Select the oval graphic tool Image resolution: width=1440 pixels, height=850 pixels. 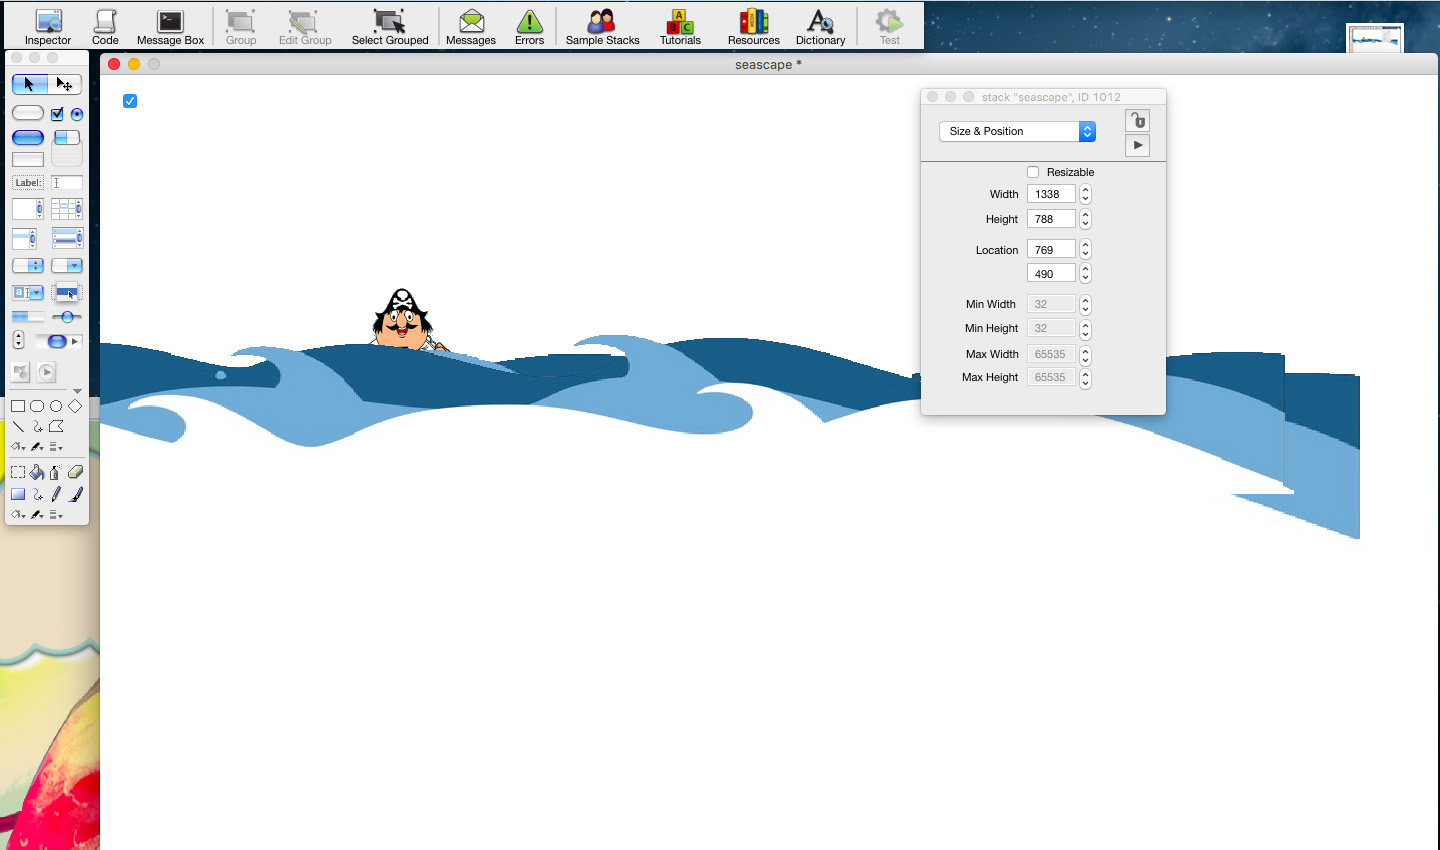pos(56,406)
